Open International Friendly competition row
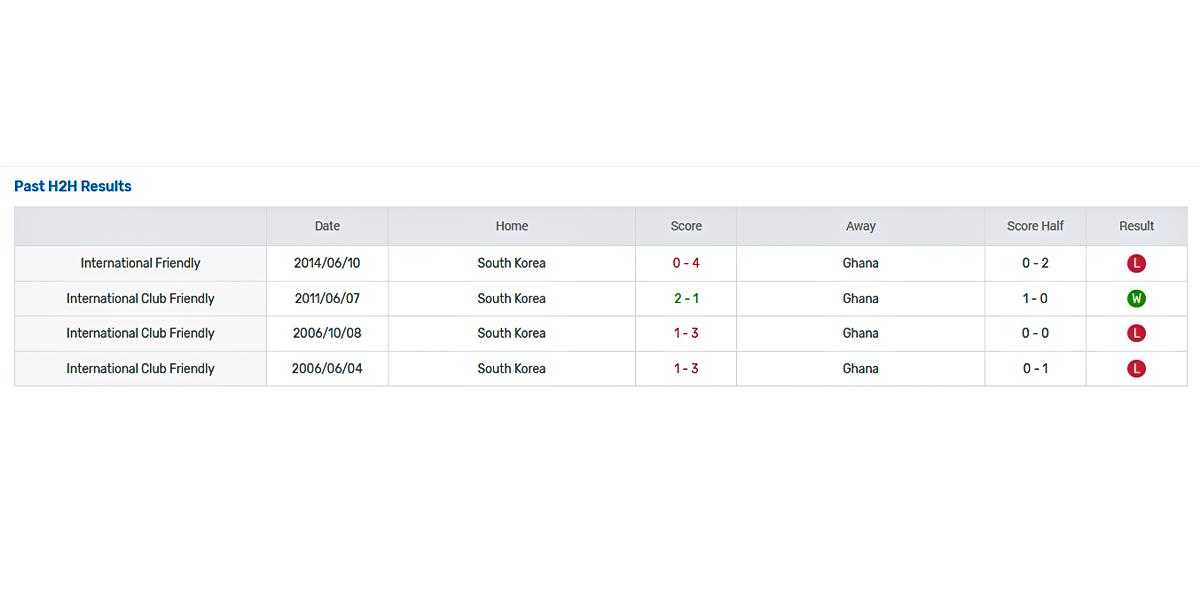Screen dimensions: 1200x600 pyautogui.click(x=140, y=263)
